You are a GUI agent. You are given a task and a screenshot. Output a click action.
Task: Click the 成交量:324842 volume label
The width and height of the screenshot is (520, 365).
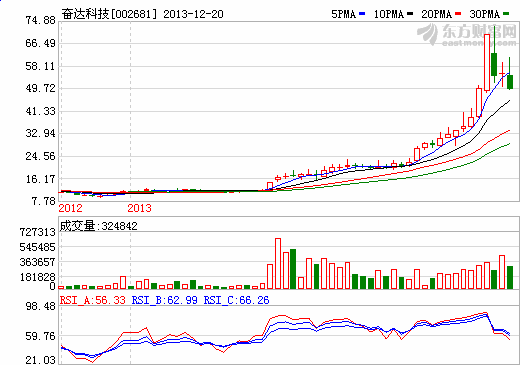coord(98,226)
